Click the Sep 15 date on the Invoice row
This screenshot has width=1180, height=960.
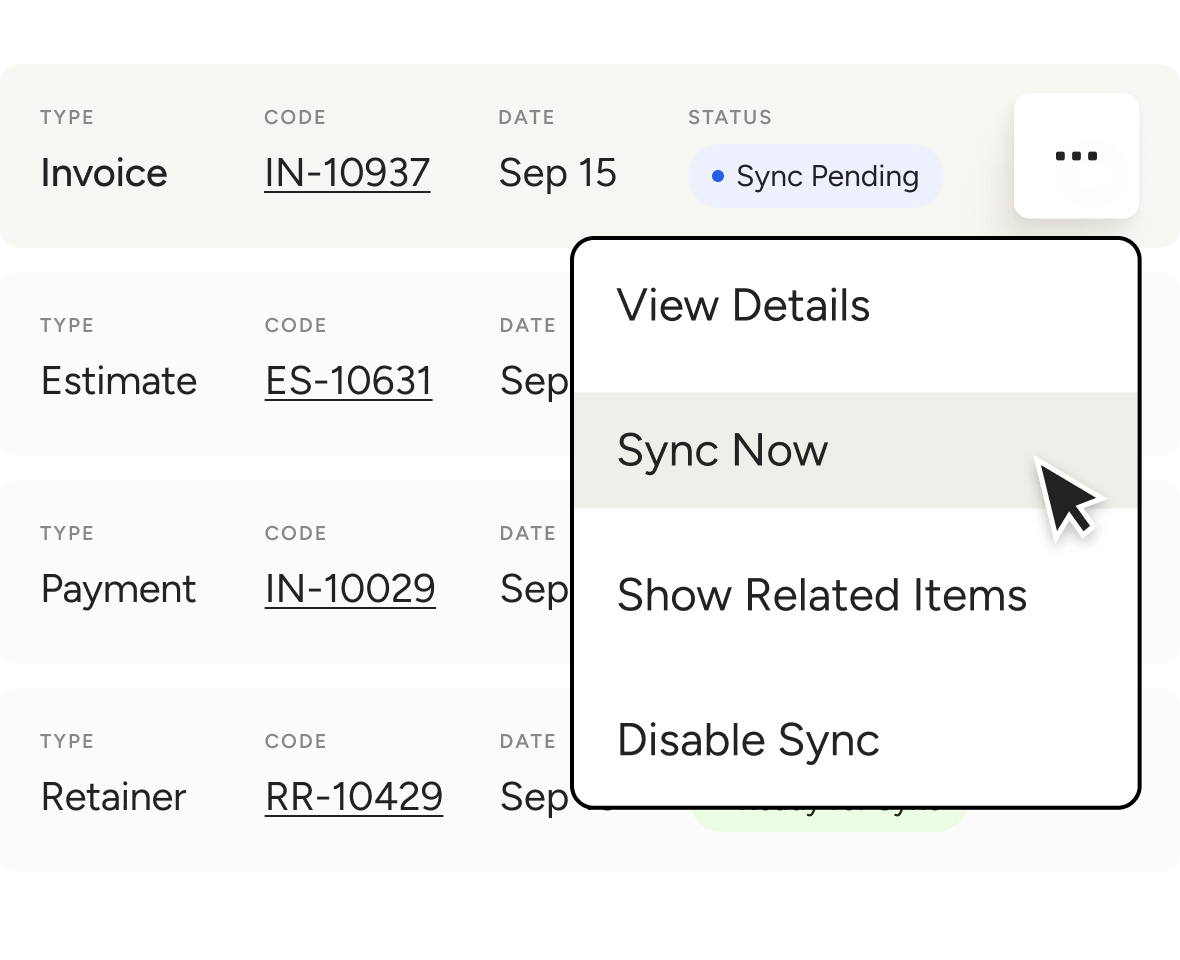pos(557,173)
